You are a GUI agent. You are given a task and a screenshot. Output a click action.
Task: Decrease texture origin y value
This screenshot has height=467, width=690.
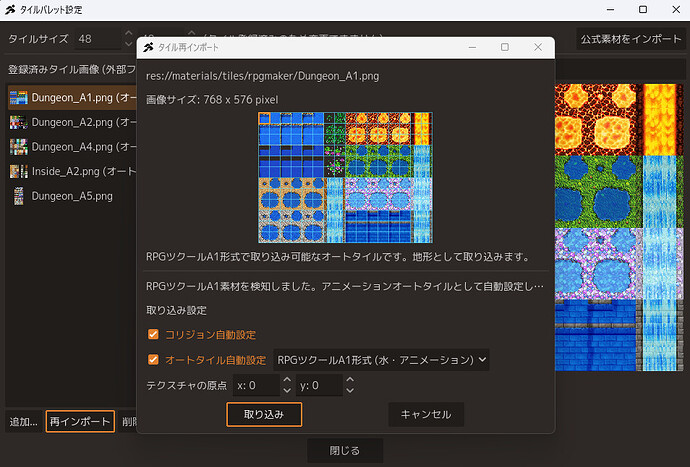point(350,390)
